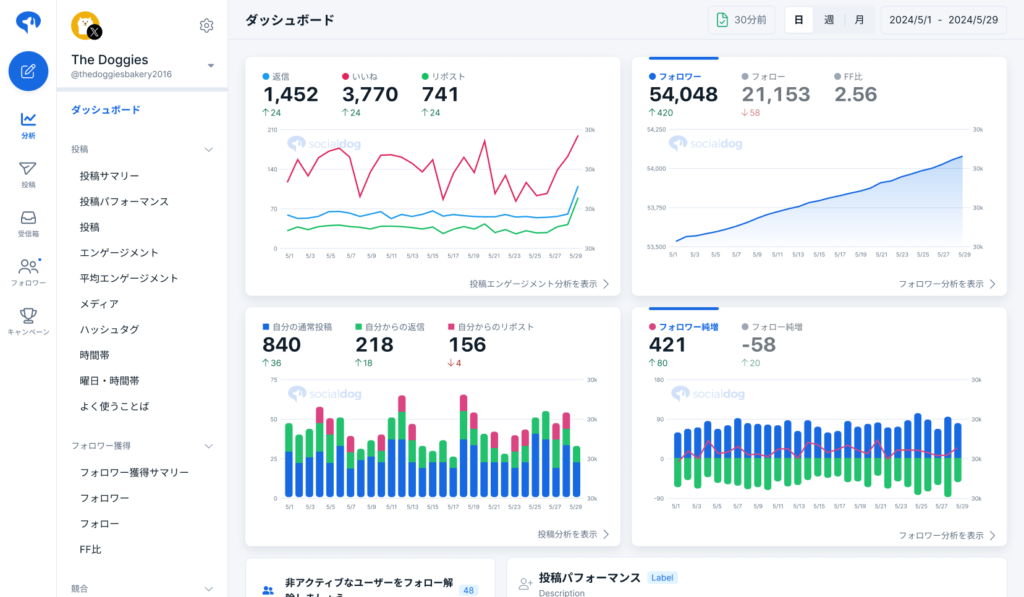Click the 30分前 report refresh button
Image resolution: width=1024 pixels, height=597 pixels.
pos(741,20)
